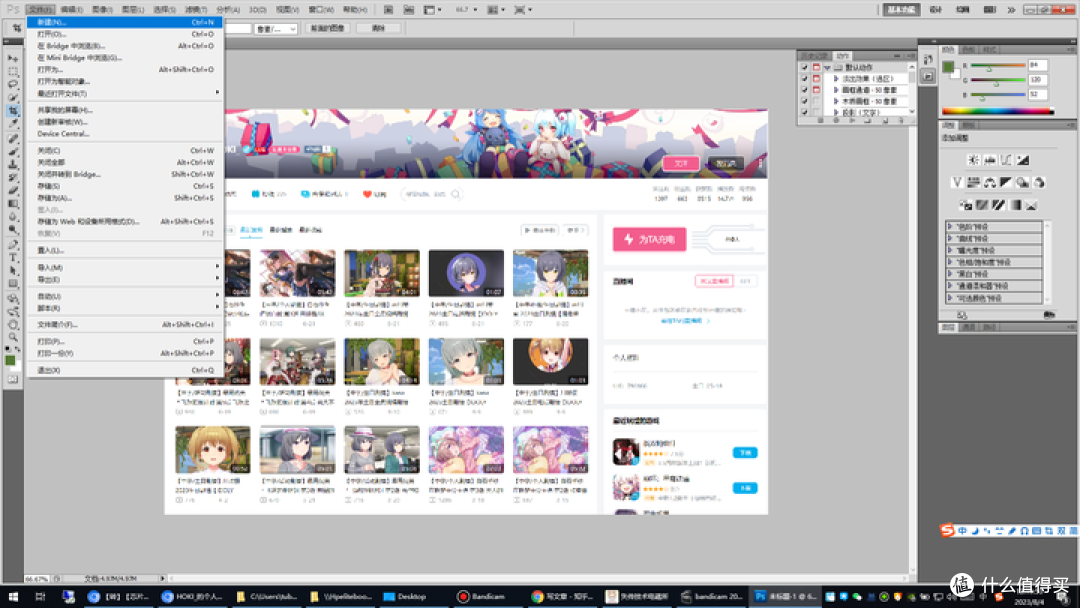Click the G value input field
Viewport: 1080px width, 608px height.
1037,80
